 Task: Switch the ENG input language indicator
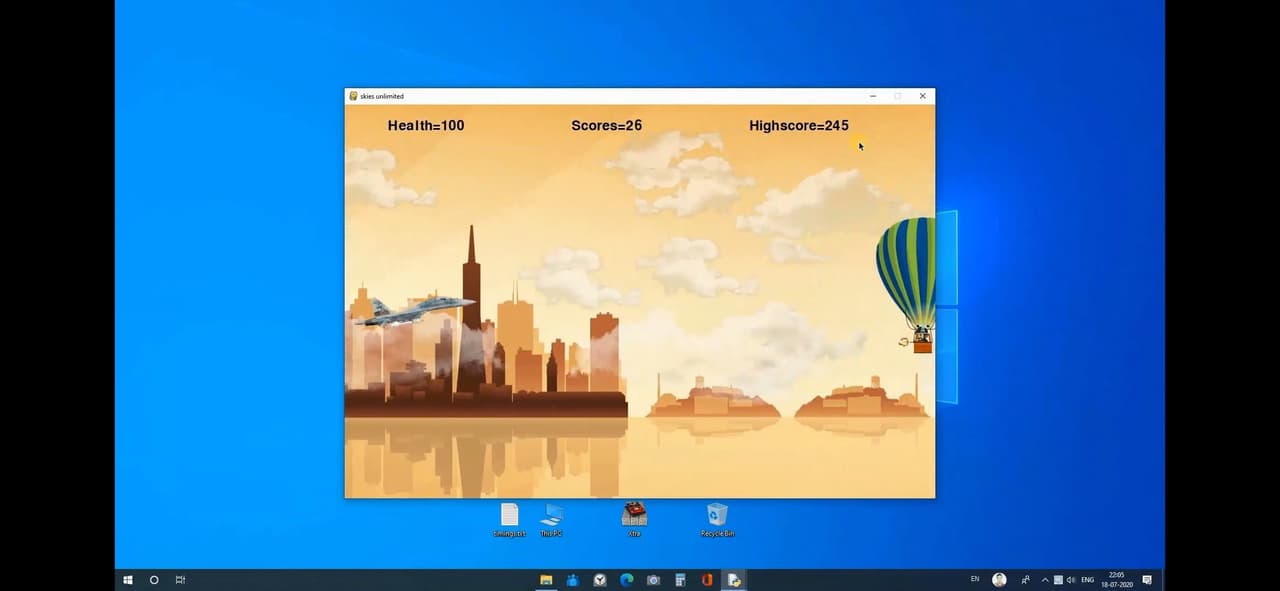[x=1088, y=580]
